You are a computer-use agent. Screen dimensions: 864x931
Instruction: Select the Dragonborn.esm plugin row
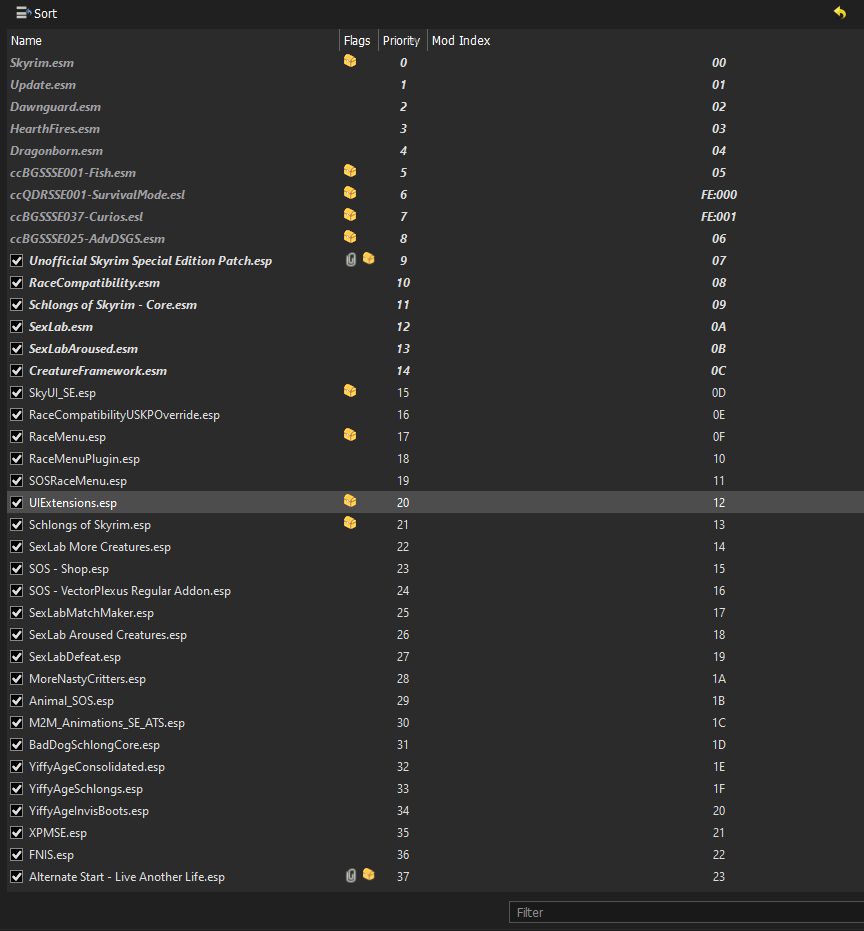coord(435,150)
